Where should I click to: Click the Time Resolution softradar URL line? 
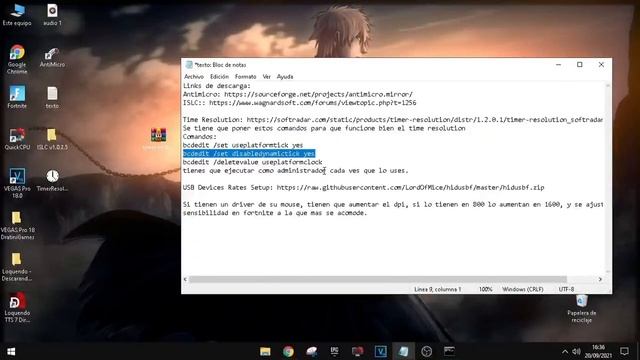(393, 120)
